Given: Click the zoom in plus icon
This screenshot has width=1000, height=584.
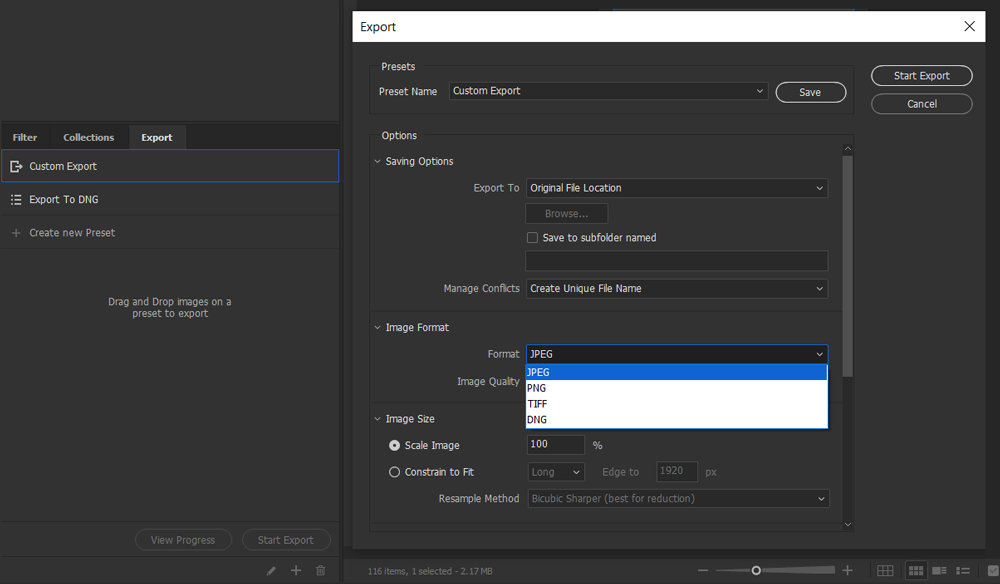Looking at the screenshot, I should (x=848, y=570).
